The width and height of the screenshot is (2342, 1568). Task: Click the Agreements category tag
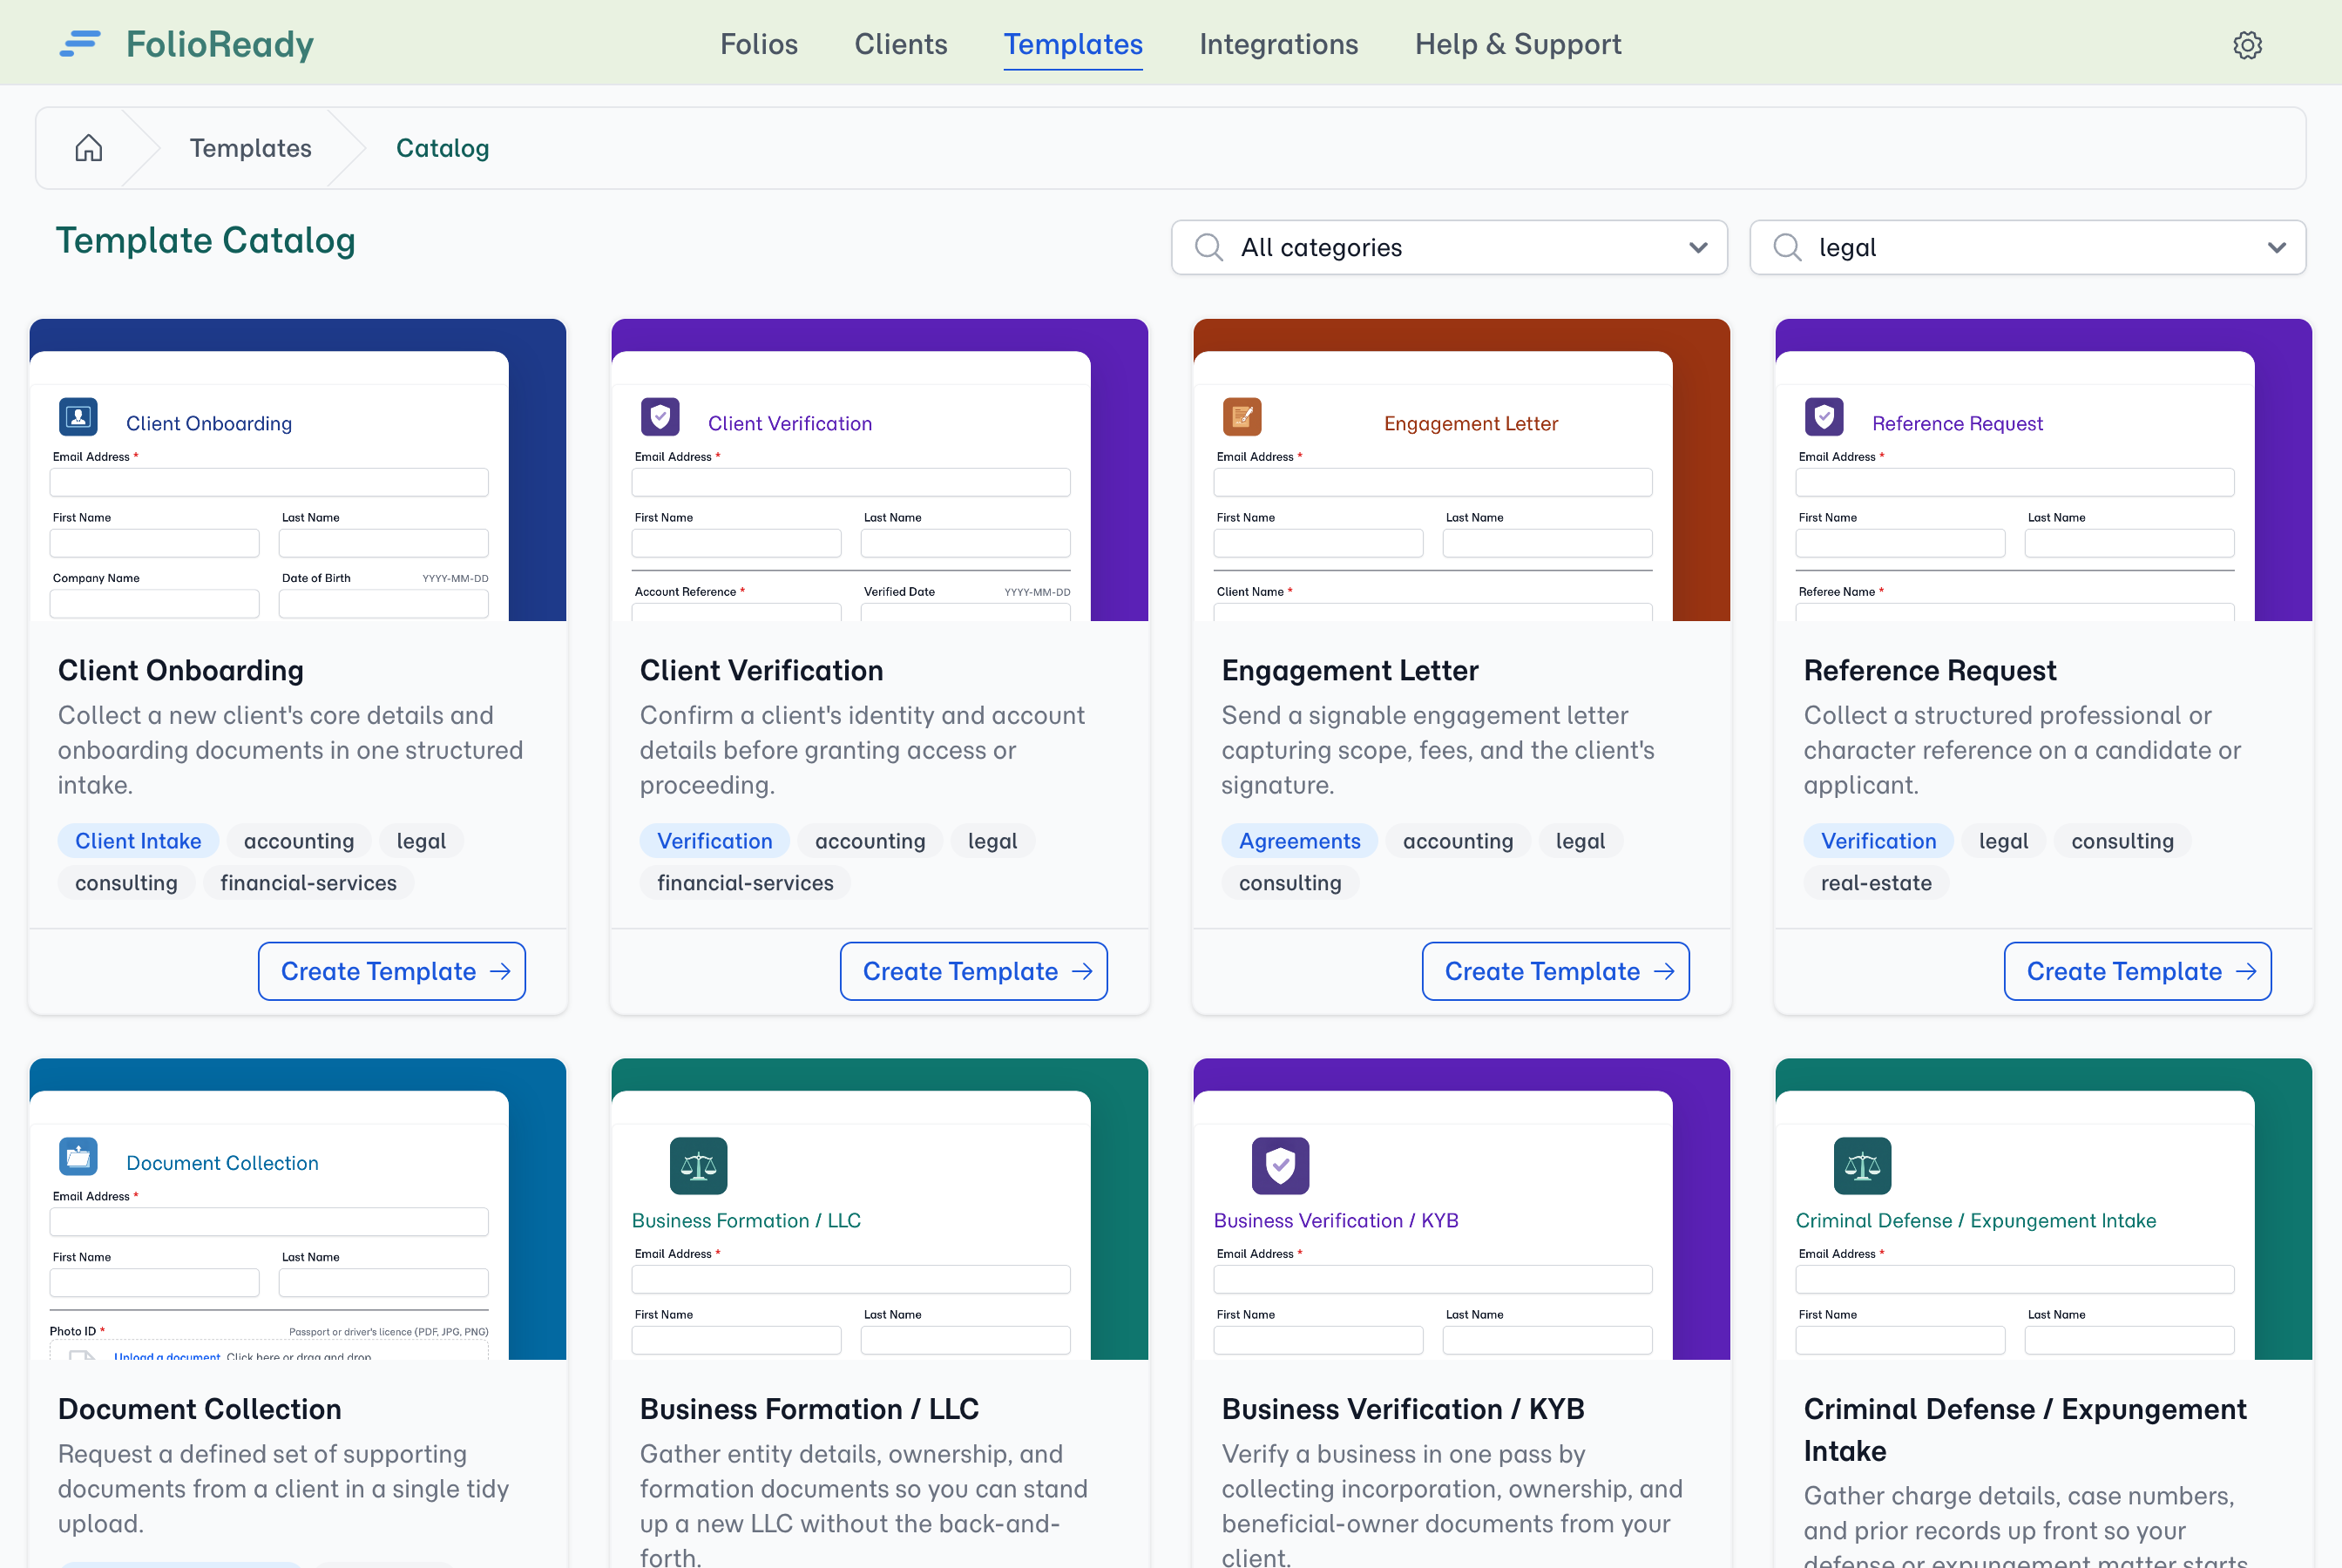(x=1300, y=841)
